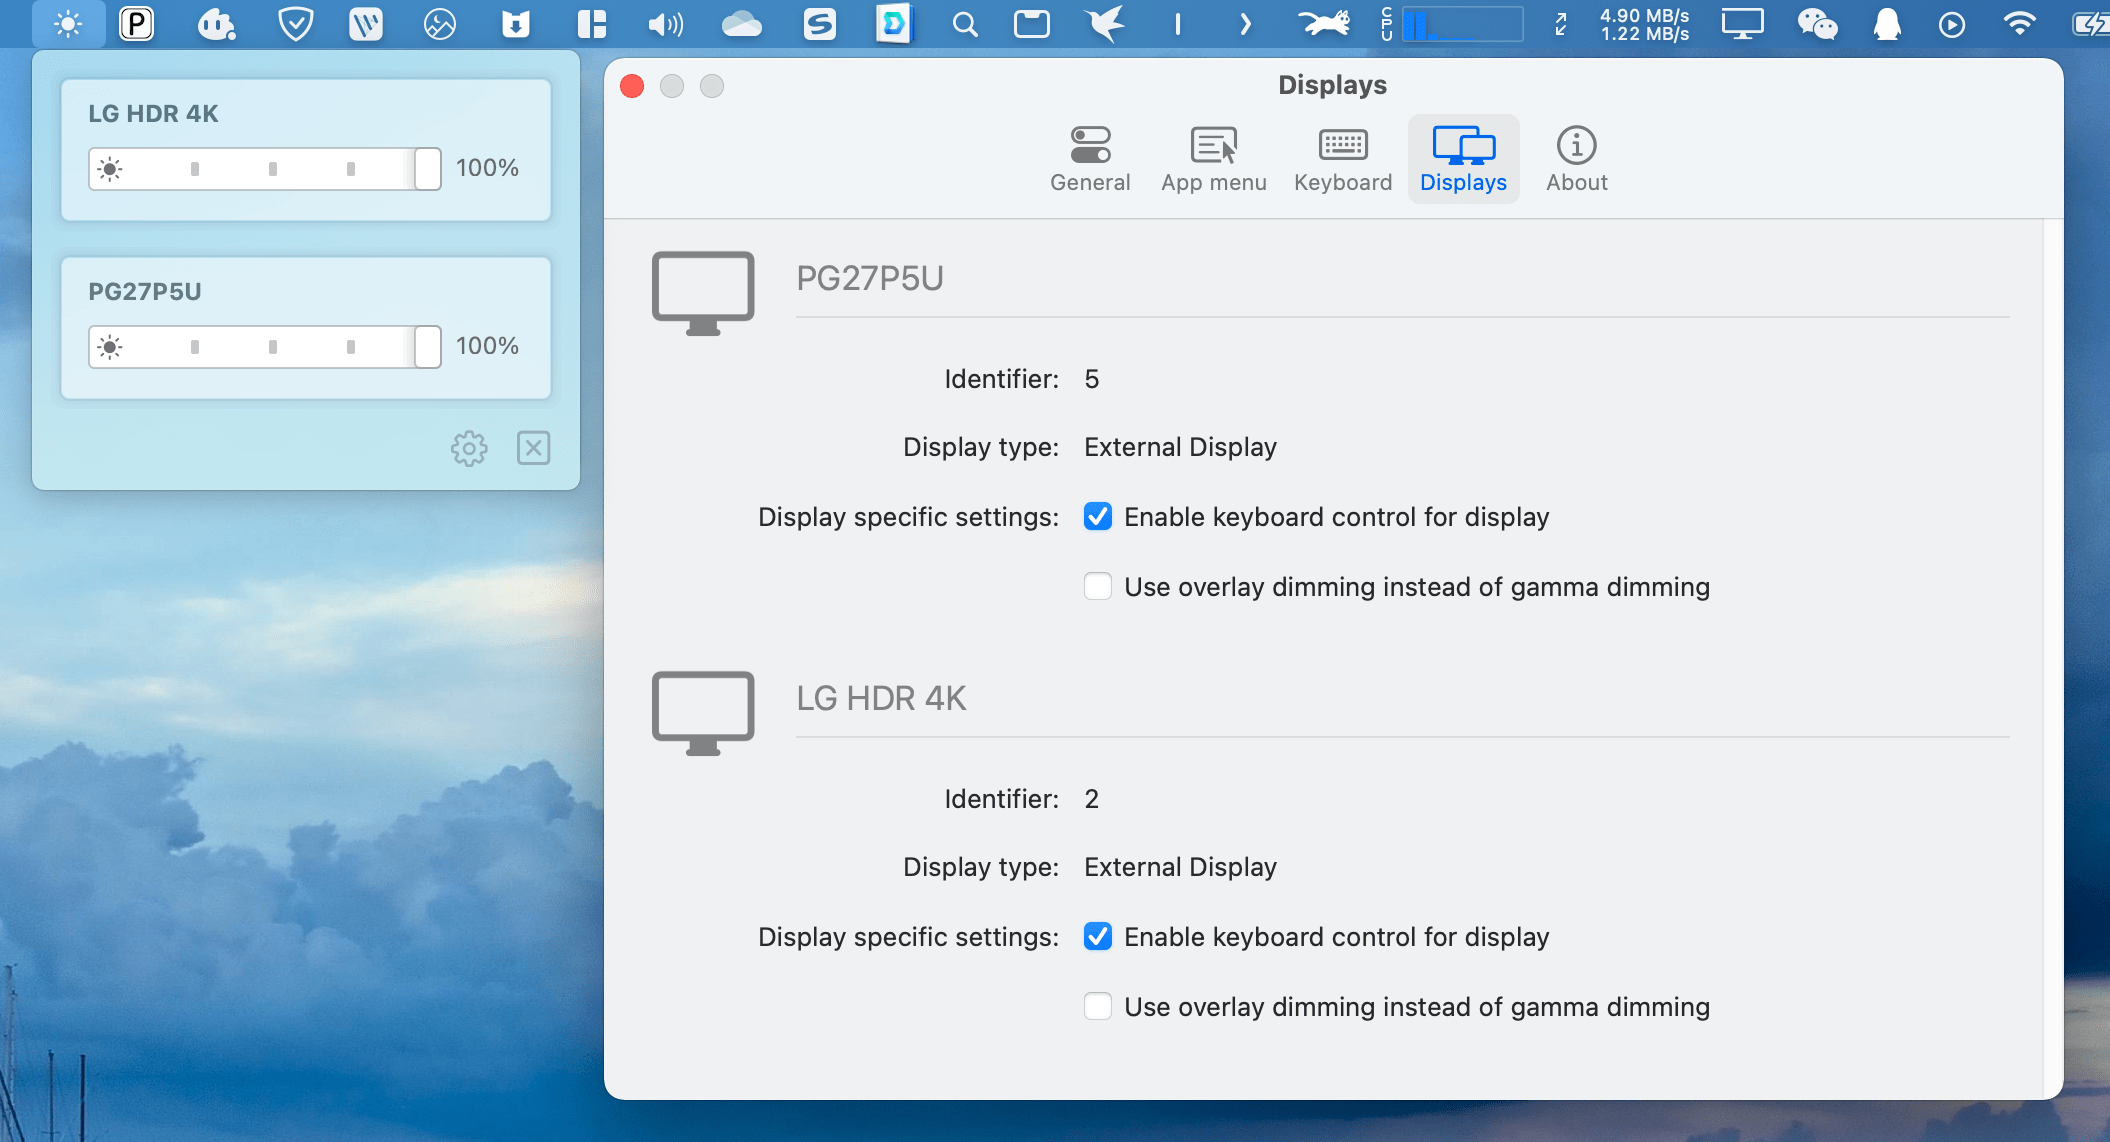Click the circular compass-like menu bar icon
Image resolution: width=2110 pixels, height=1142 pixels.
coord(440,24)
